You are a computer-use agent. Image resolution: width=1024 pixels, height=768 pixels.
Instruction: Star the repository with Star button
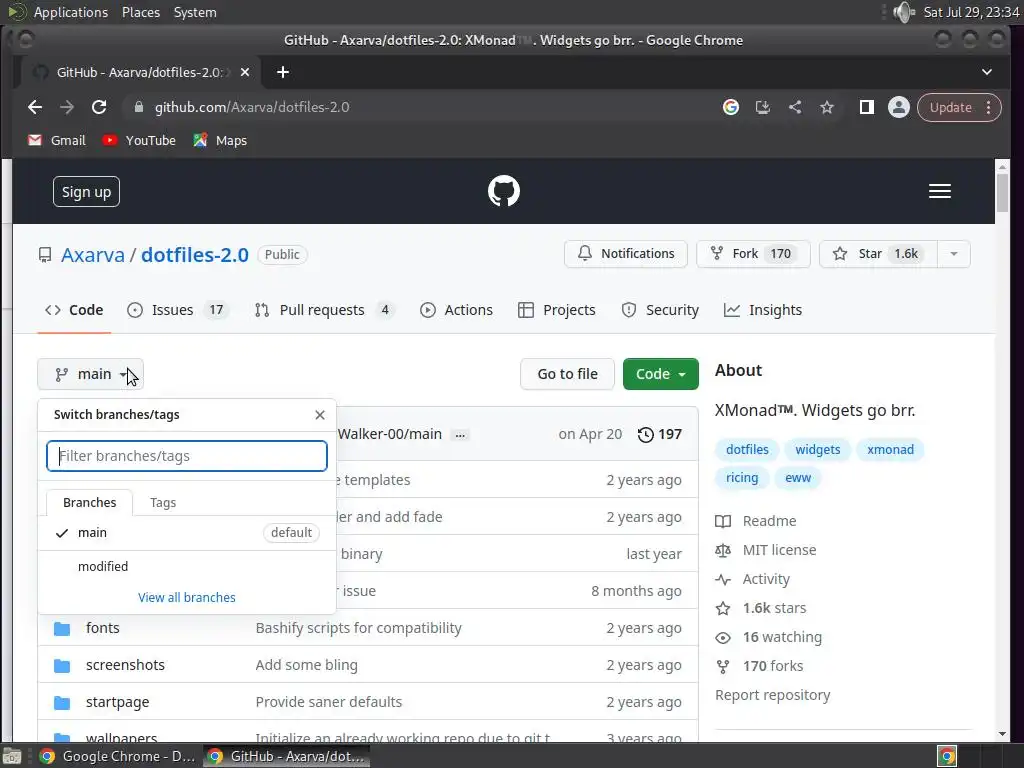click(878, 254)
